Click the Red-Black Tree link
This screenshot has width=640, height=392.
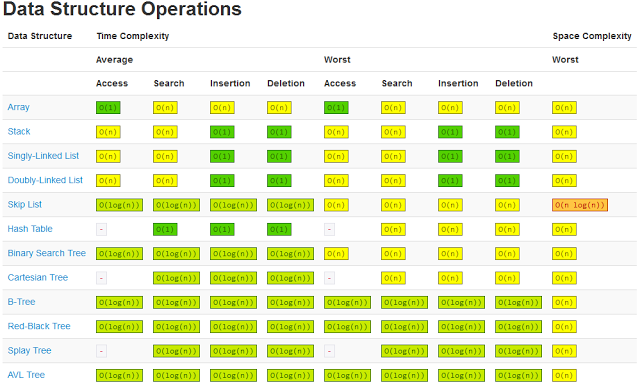(x=39, y=326)
